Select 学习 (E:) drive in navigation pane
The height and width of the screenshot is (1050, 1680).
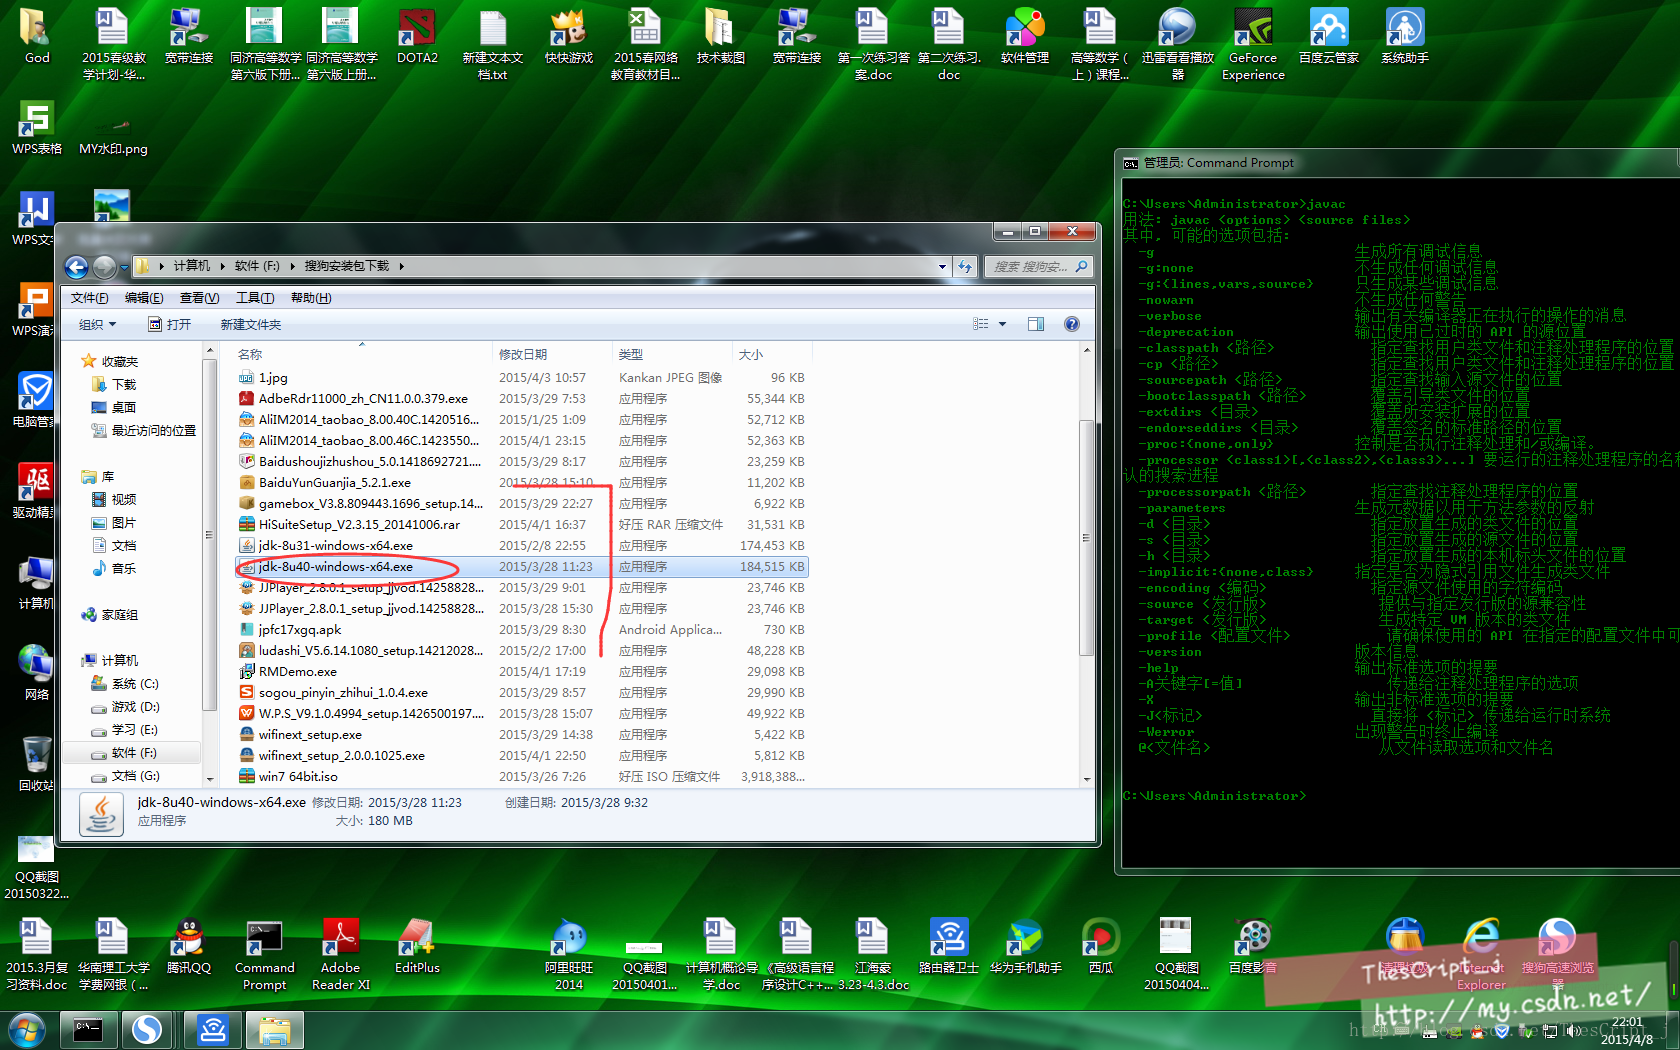[x=135, y=730]
